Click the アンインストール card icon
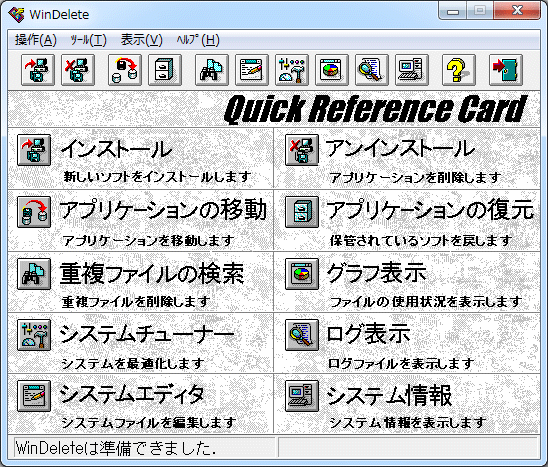This screenshot has width=548, height=467. click(x=302, y=150)
